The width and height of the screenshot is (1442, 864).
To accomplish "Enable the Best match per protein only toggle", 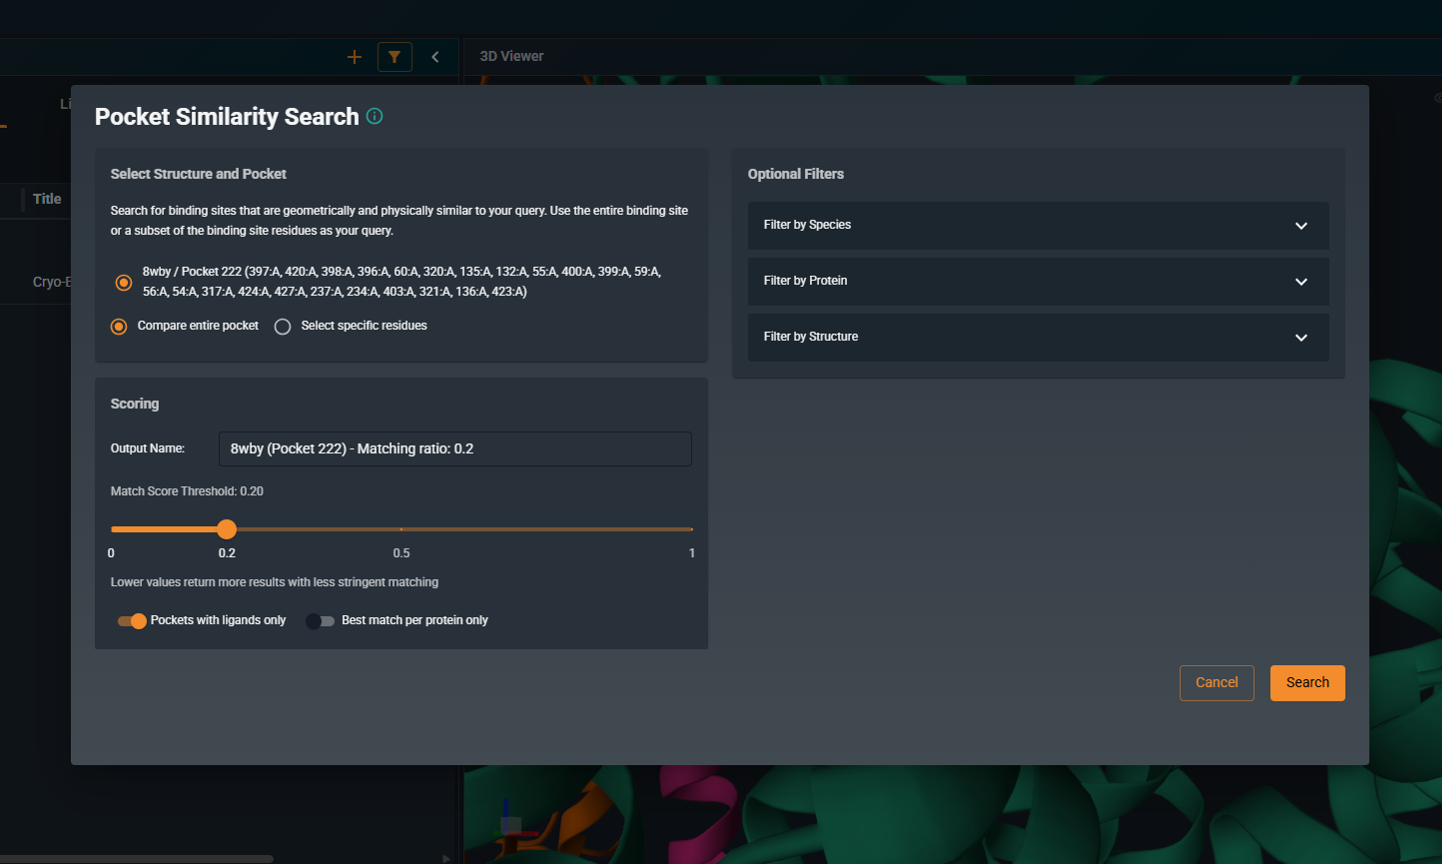I will (x=320, y=621).
